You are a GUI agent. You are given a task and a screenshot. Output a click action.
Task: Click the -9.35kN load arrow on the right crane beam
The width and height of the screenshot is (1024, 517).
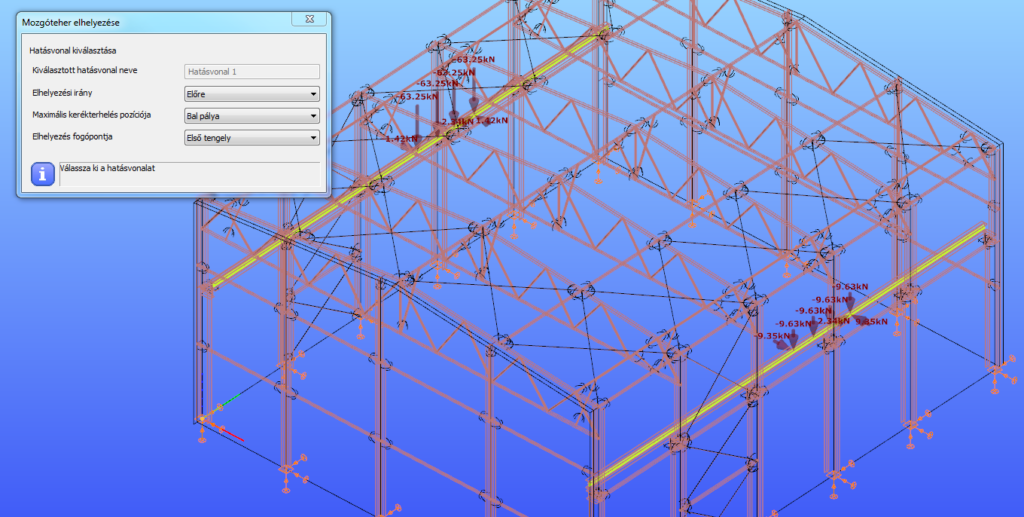tap(782, 344)
